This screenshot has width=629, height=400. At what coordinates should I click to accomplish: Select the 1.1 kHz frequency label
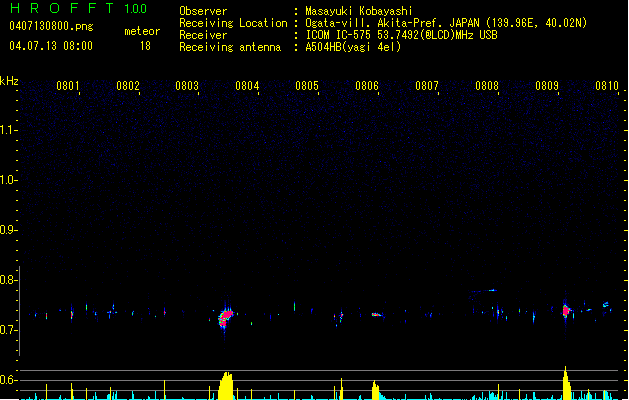(x=8, y=130)
